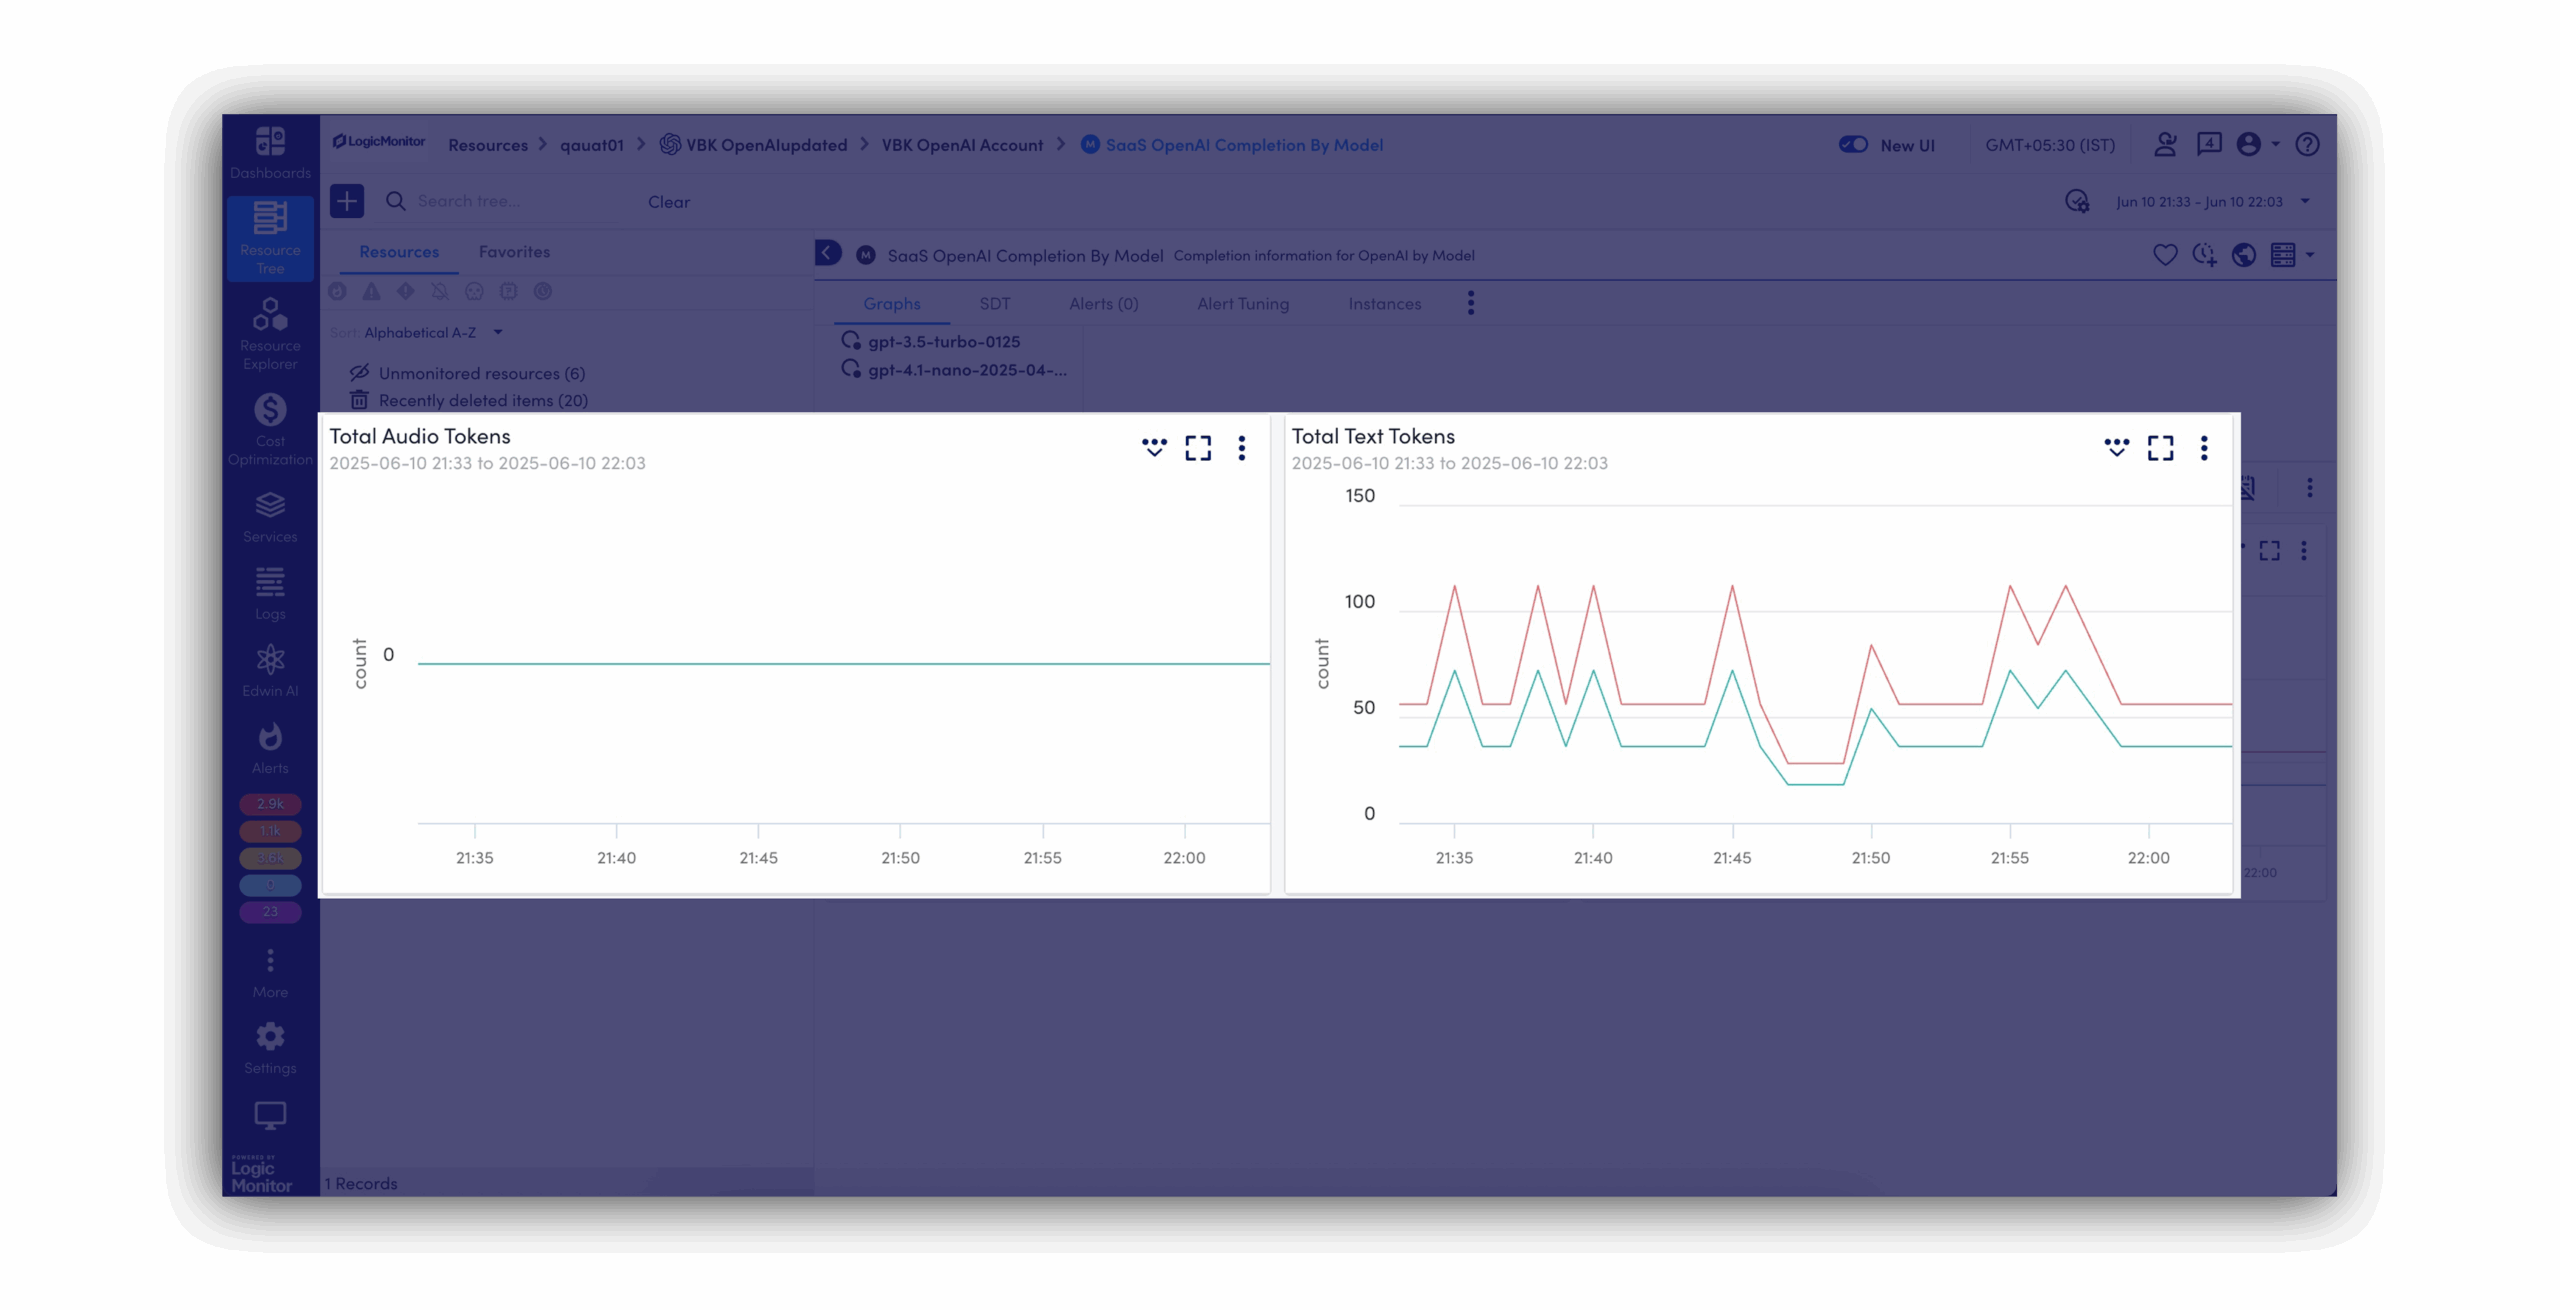Click SaaS OpenAI Completion By Model breadcrumb
2560x1310 pixels.
pyautogui.click(x=1232, y=145)
